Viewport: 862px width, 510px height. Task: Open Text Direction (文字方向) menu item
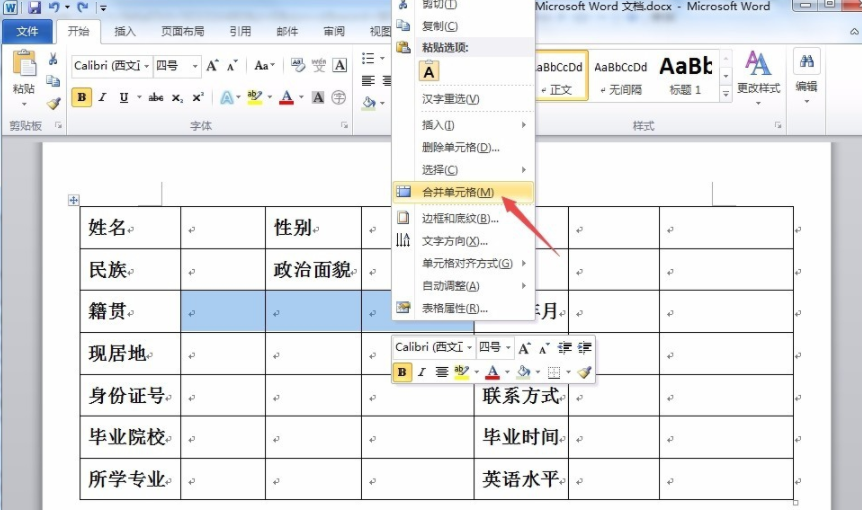click(462, 241)
